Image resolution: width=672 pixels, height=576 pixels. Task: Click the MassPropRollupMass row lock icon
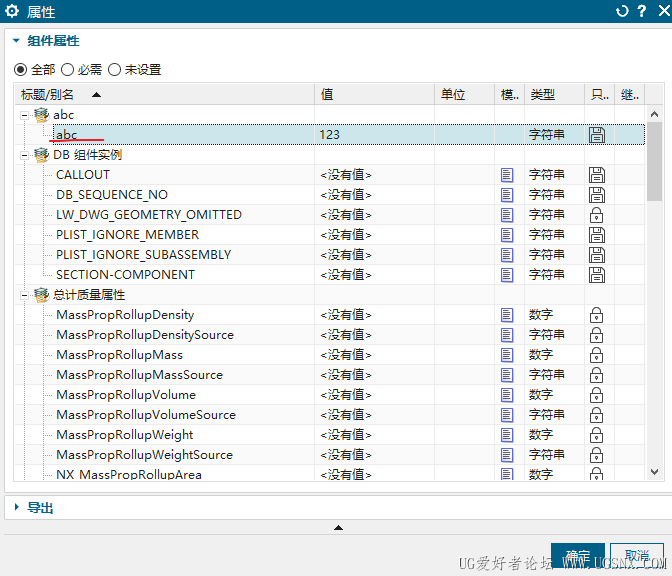pos(597,355)
